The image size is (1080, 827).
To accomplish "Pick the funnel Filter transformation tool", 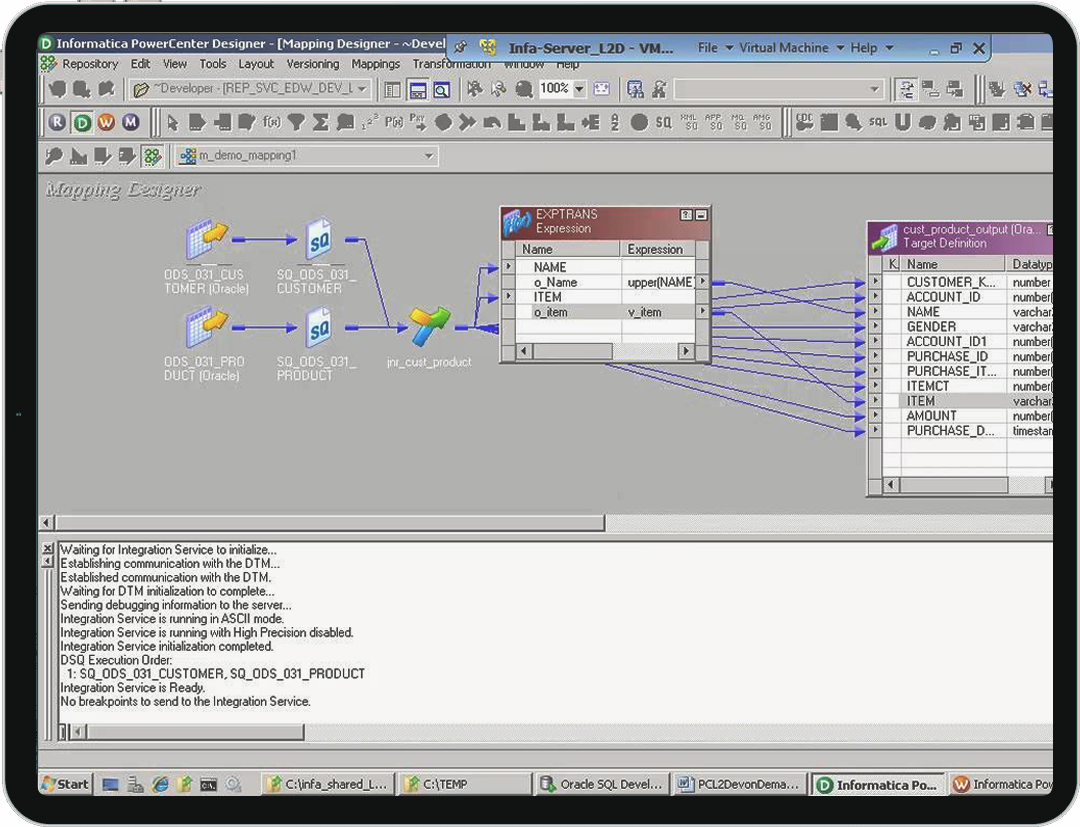I will (x=296, y=123).
